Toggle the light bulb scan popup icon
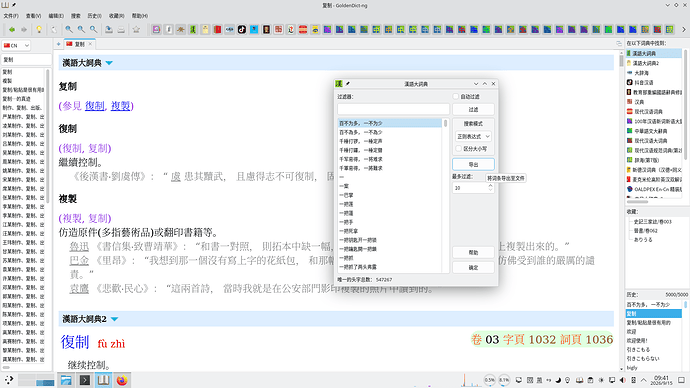Viewport: 690px width, 388px height. tap(39, 29)
